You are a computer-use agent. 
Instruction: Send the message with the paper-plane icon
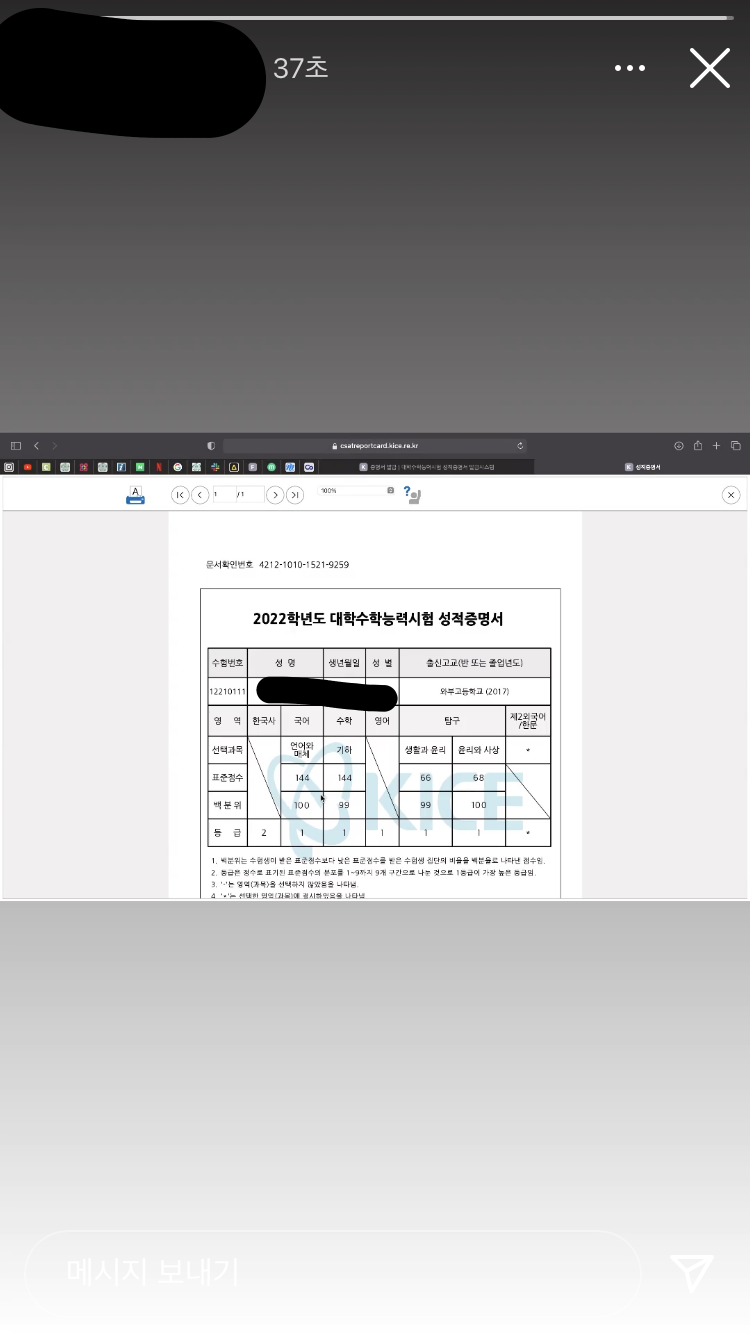692,1272
